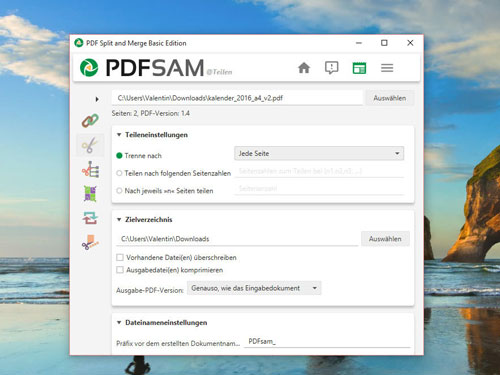
Task: Tick 'Ausgabedatei(en) komprimieren' checkbox
Action: click(120, 270)
